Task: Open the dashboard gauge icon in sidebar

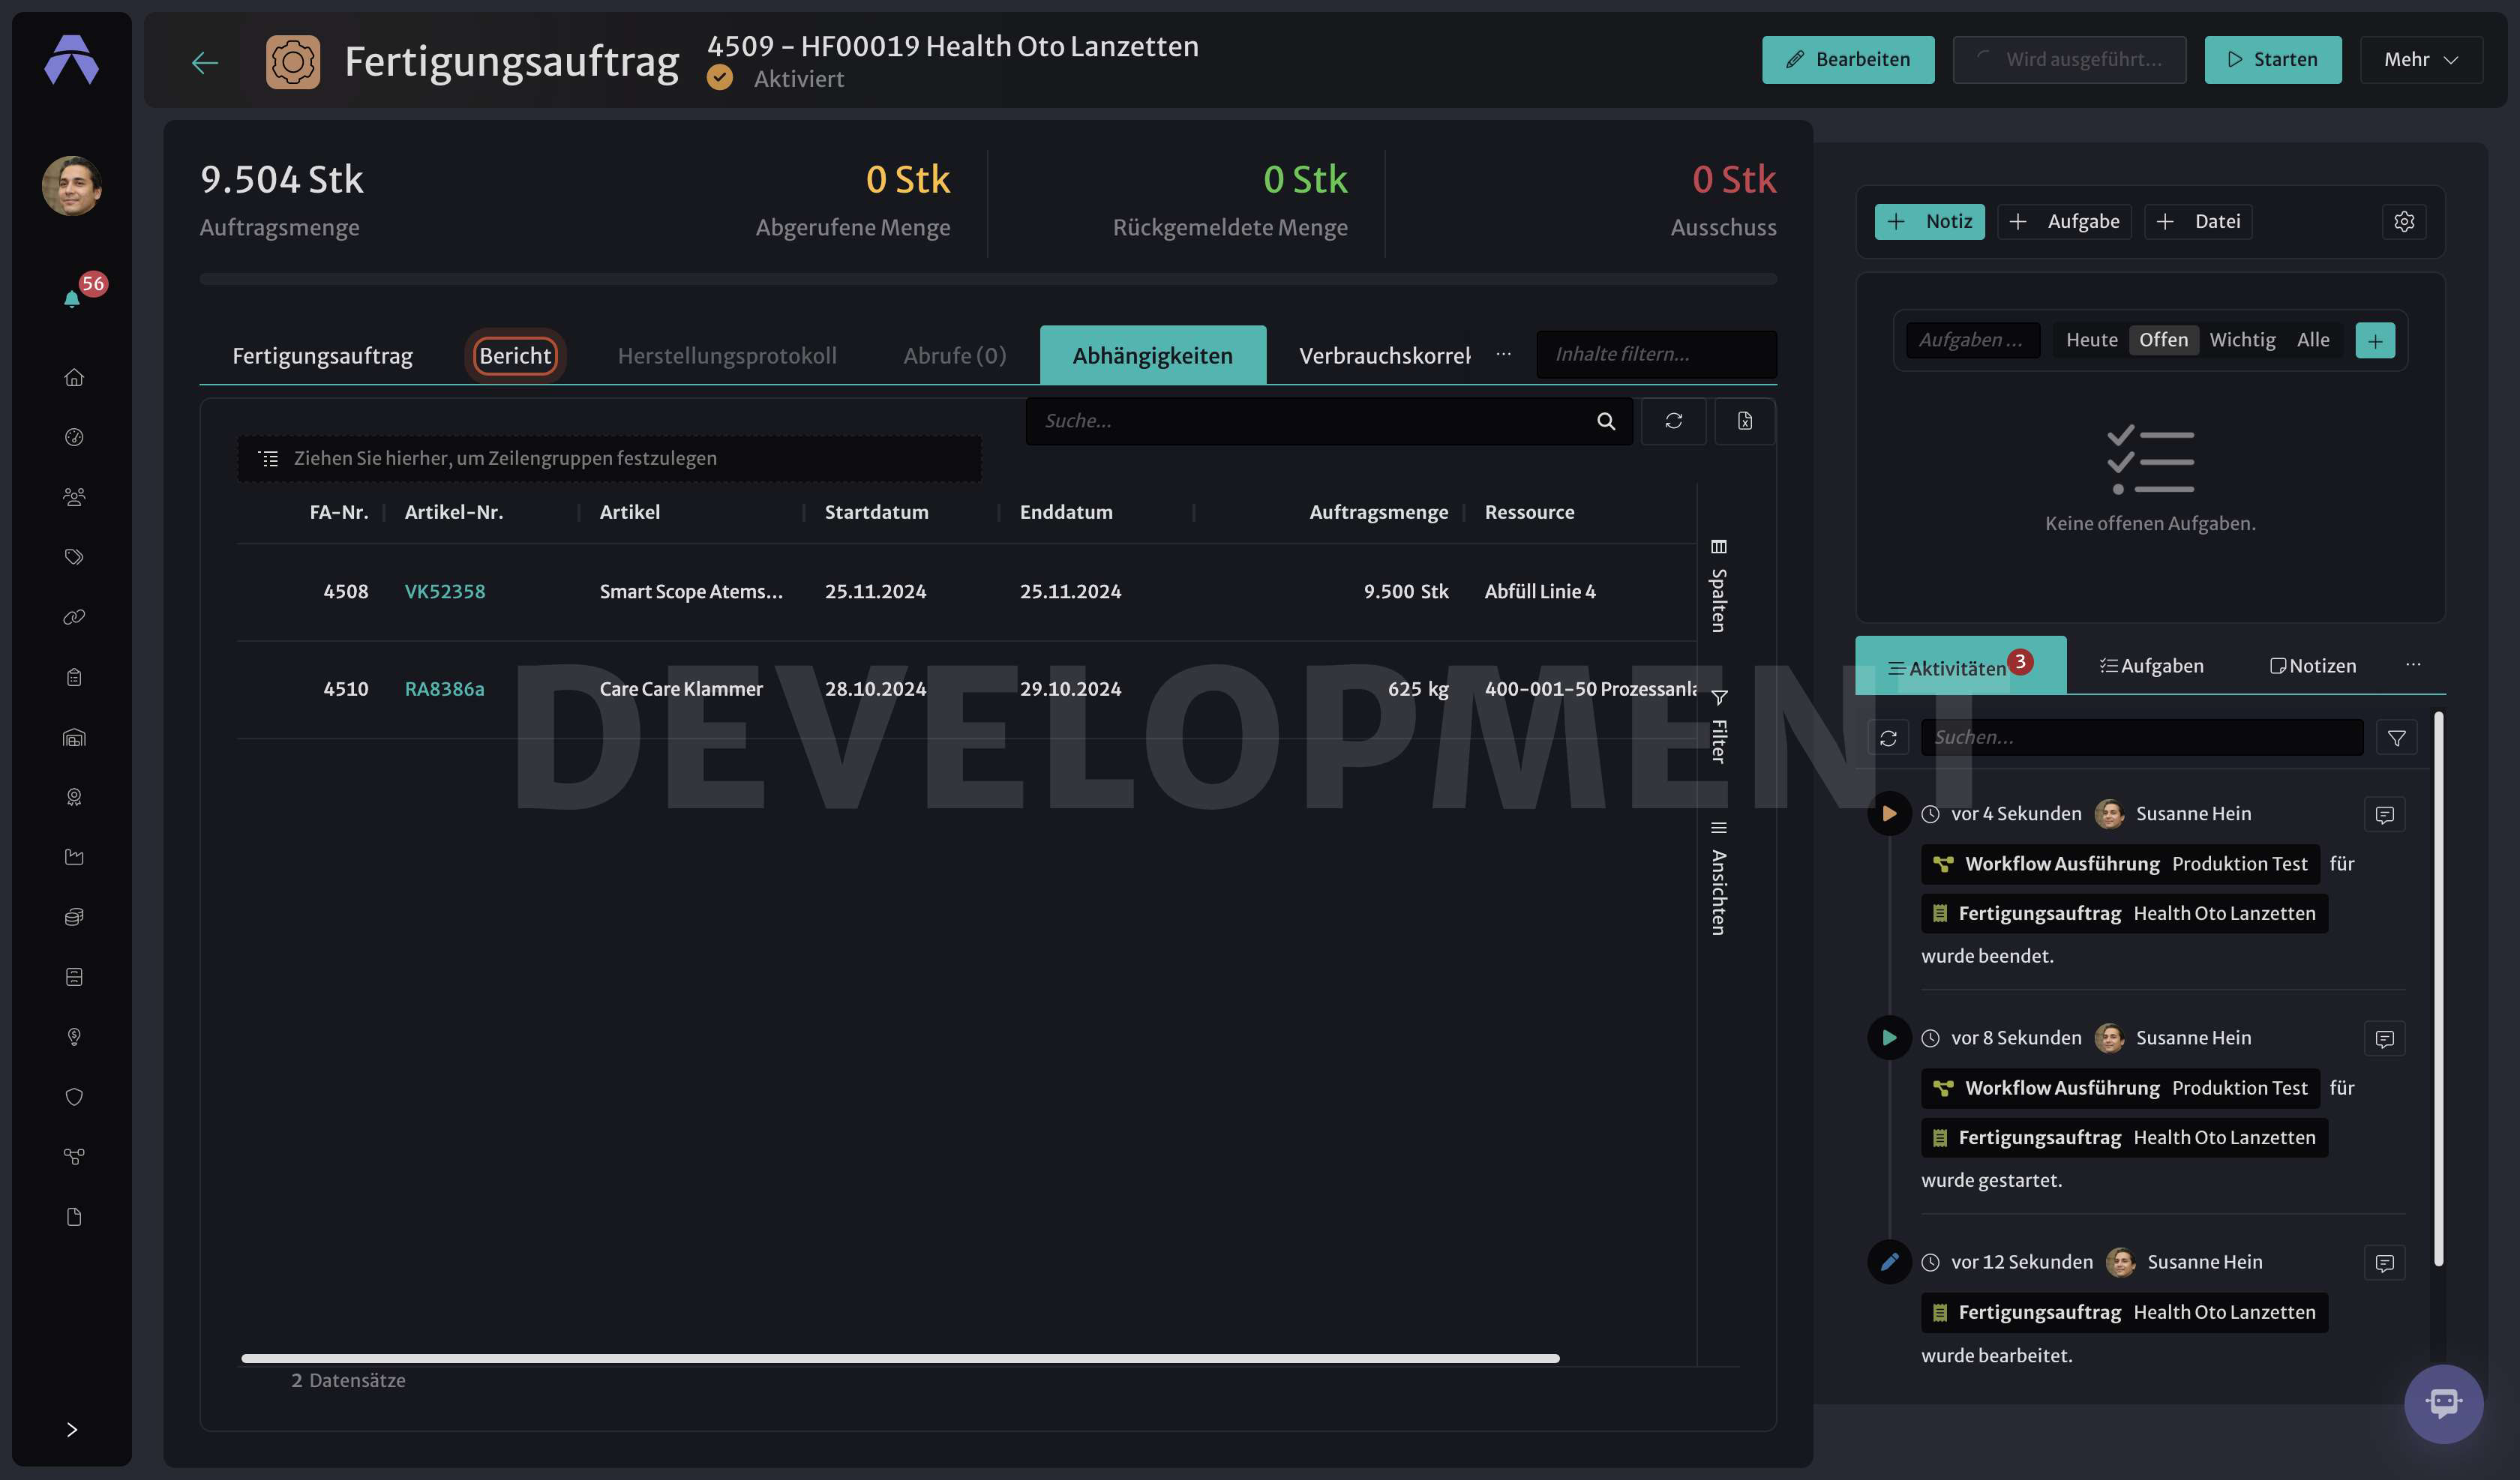Action: (74, 437)
